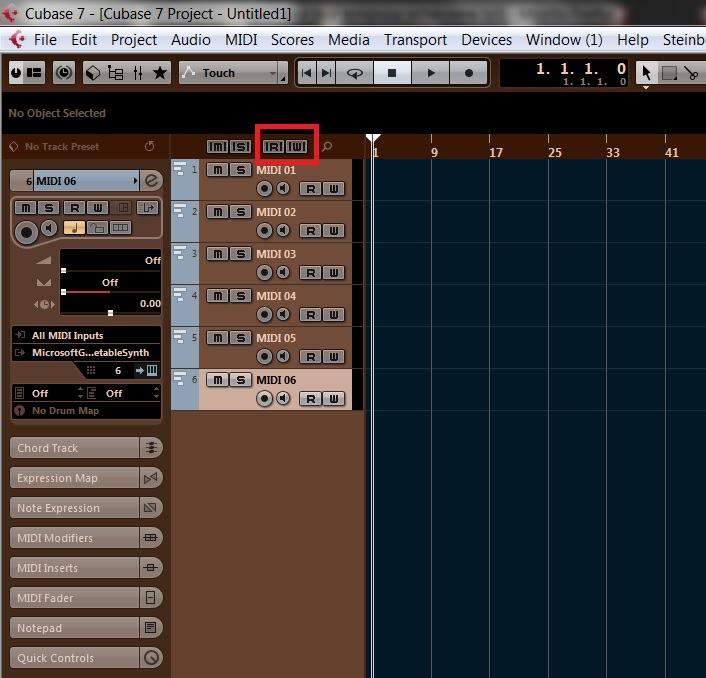Toggle Activate Project power button in toolbar
The height and width of the screenshot is (678, 706).
click(x=16, y=72)
